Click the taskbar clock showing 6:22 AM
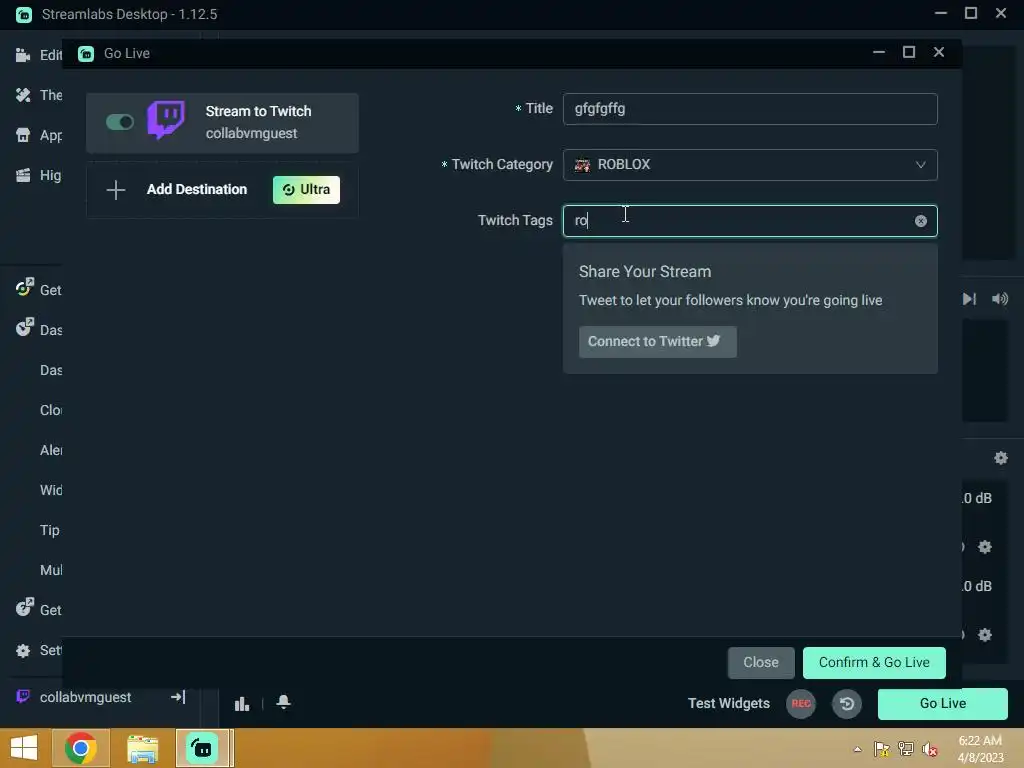This screenshot has height=768, width=1024. [980, 749]
